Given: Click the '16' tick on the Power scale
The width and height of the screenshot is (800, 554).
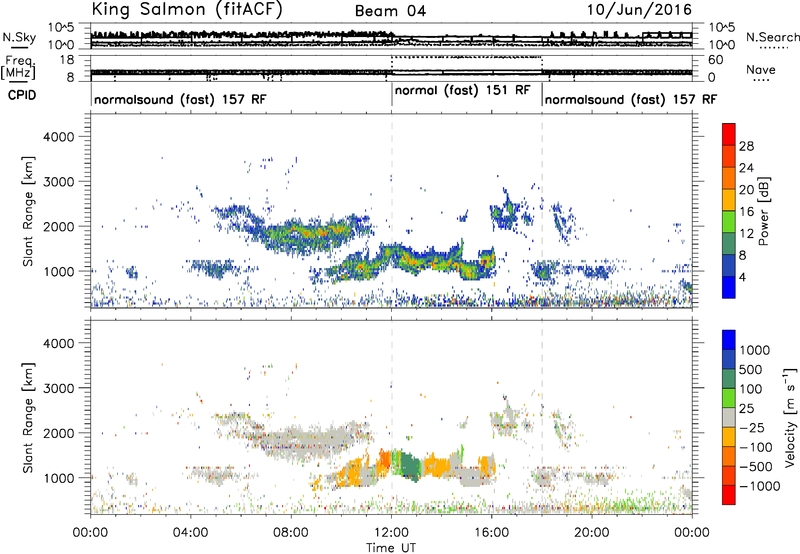Looking at the screenshot, I should tap(746, 212).
